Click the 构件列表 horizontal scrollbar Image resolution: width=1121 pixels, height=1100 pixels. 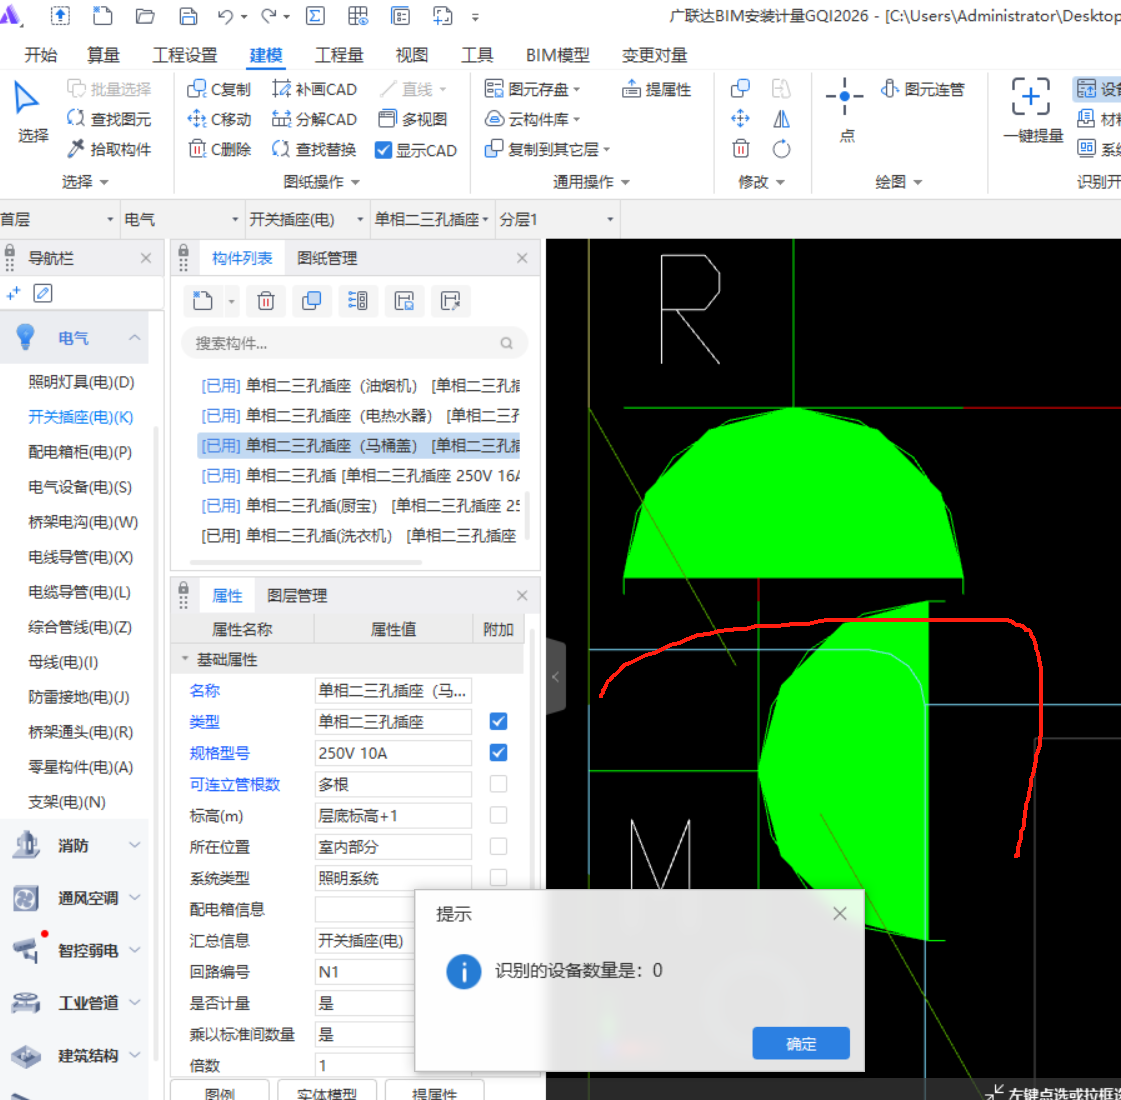pos(306,563)
